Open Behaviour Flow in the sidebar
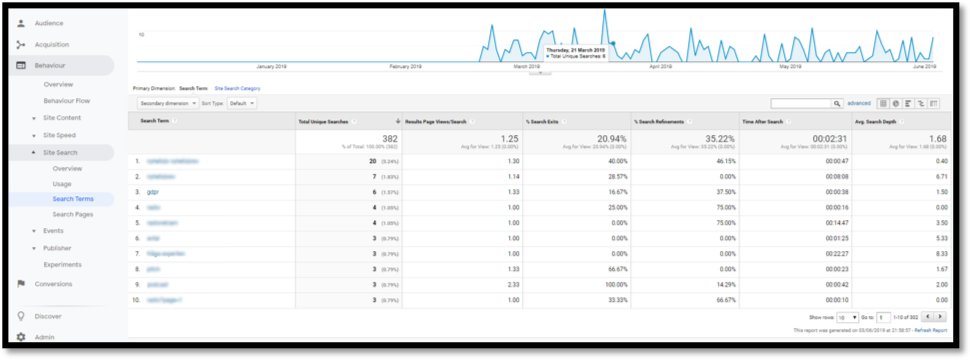 pyautogui.click(x=67, y=100)
